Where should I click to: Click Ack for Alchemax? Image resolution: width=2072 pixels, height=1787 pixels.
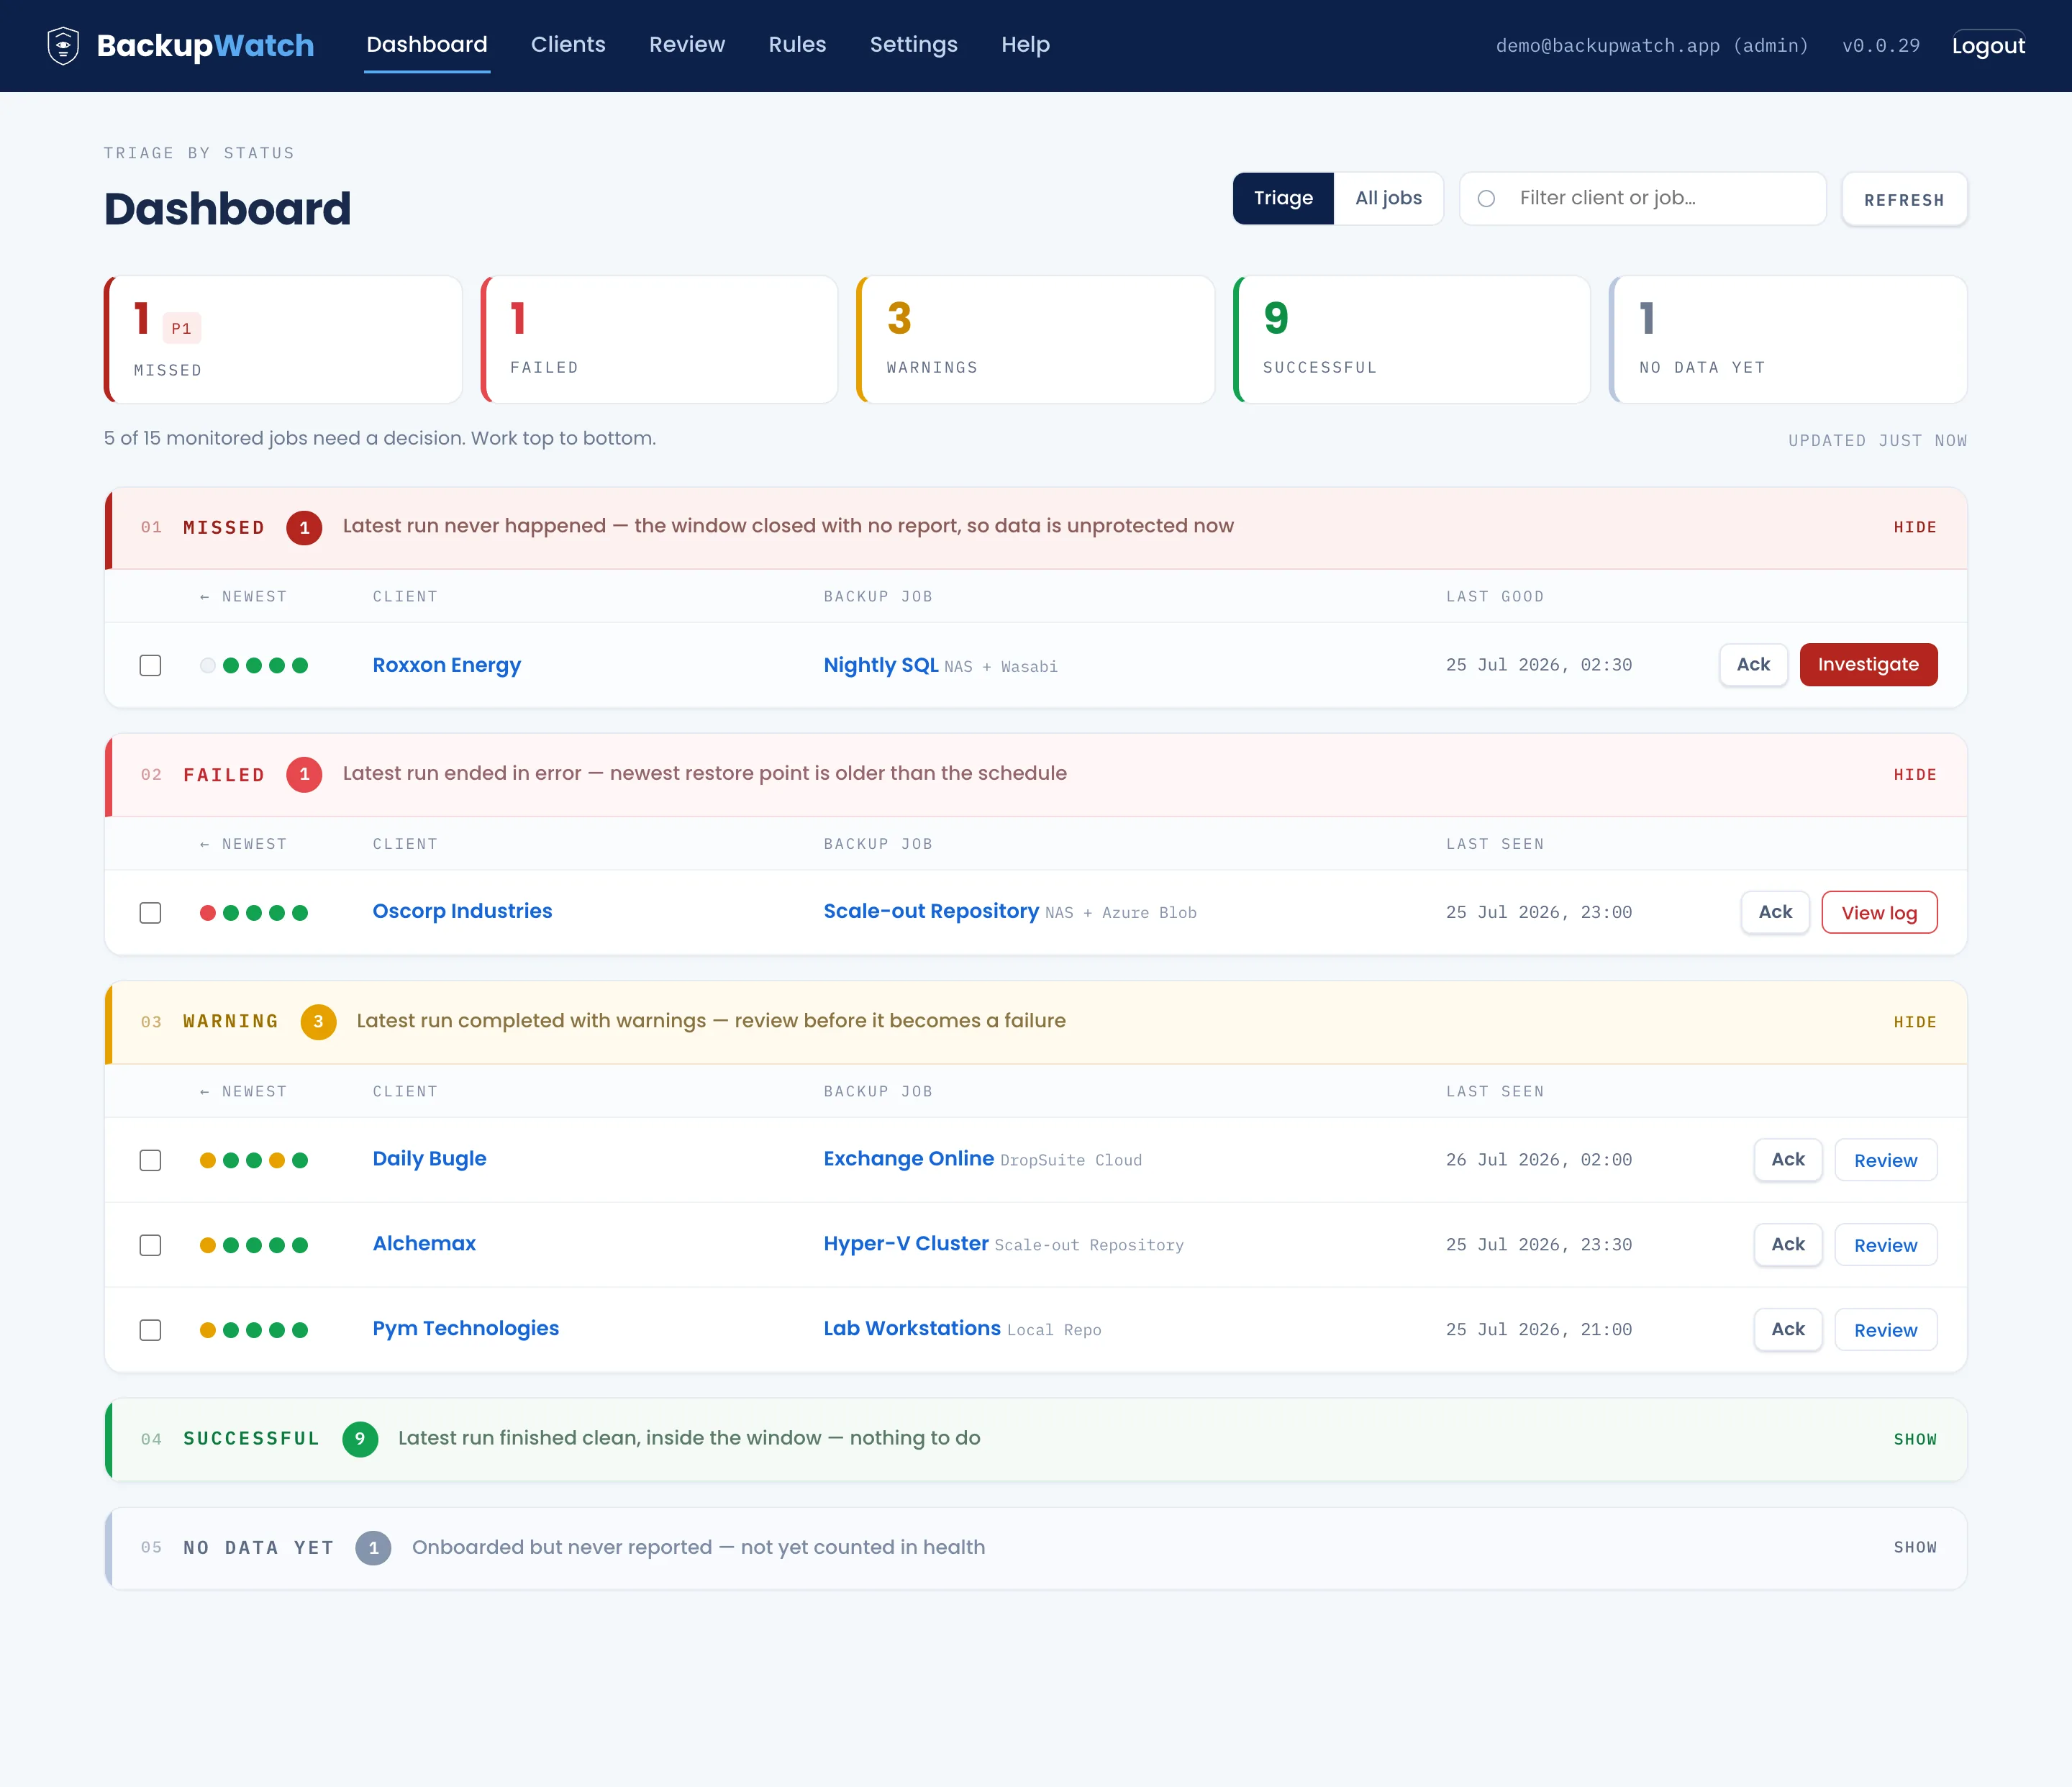tap(1788, 1245)
